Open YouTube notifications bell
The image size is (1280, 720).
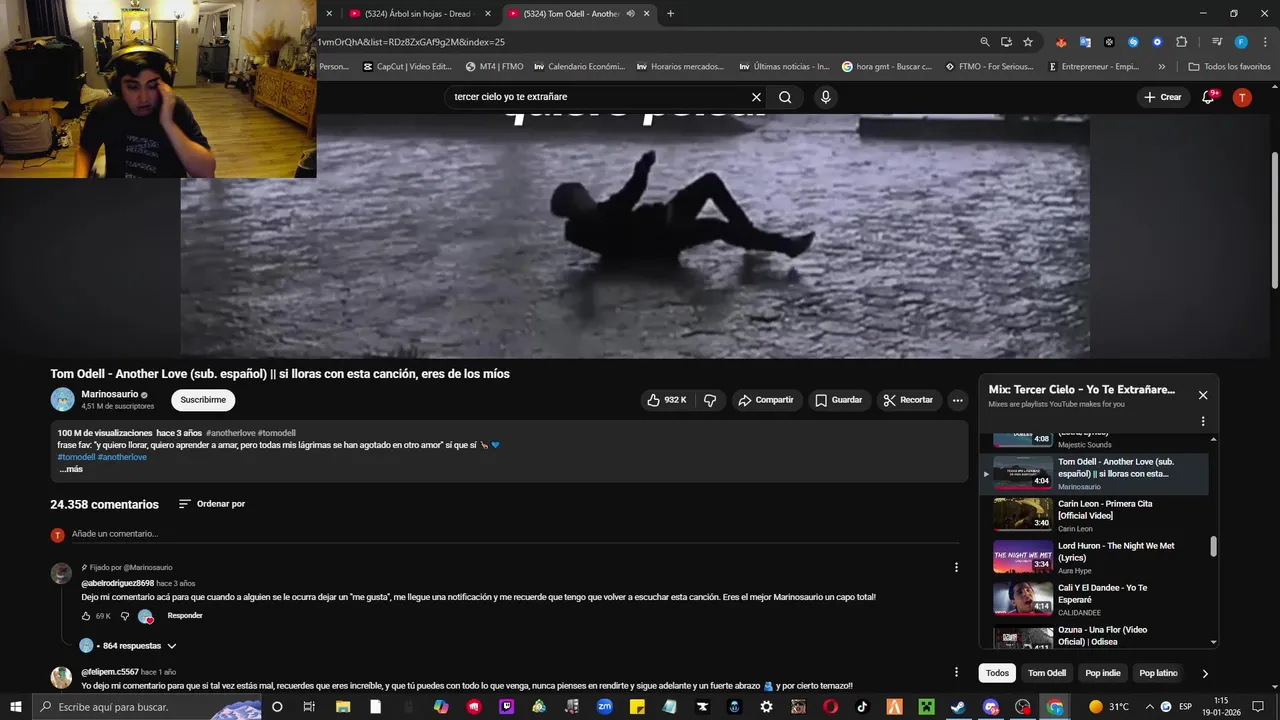(x=1208, y=97)
